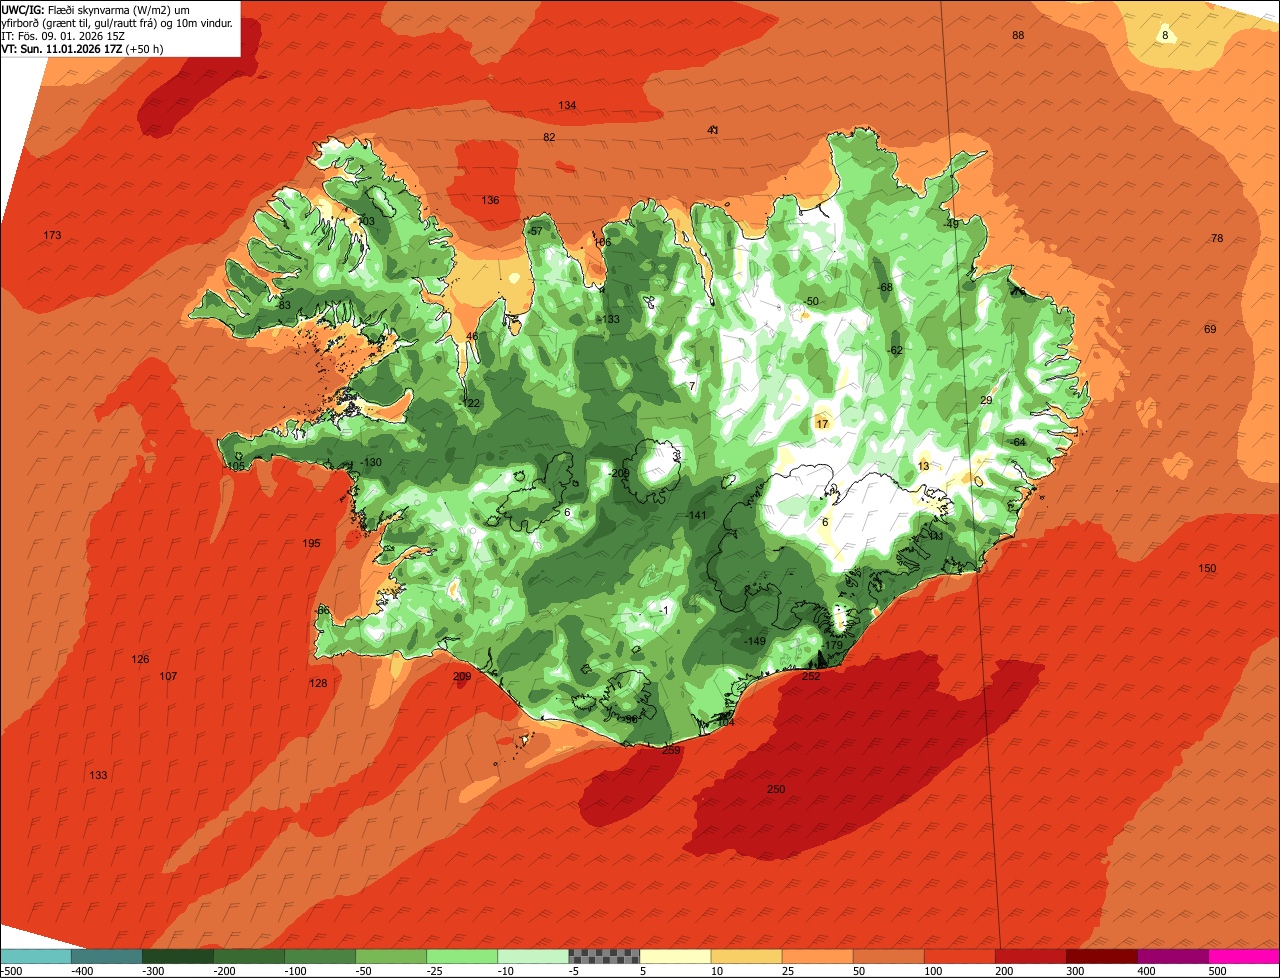Click the '-64' value on the map
Image resolution: width=1280 pixels, height=978 pixels.
[x=1018, y=442]
